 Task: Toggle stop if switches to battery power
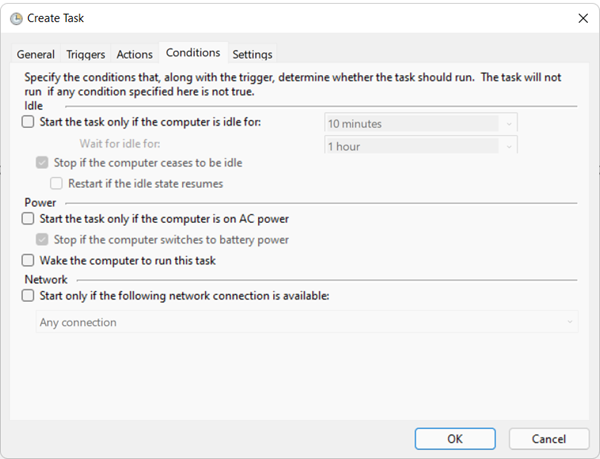coord(42,239)
